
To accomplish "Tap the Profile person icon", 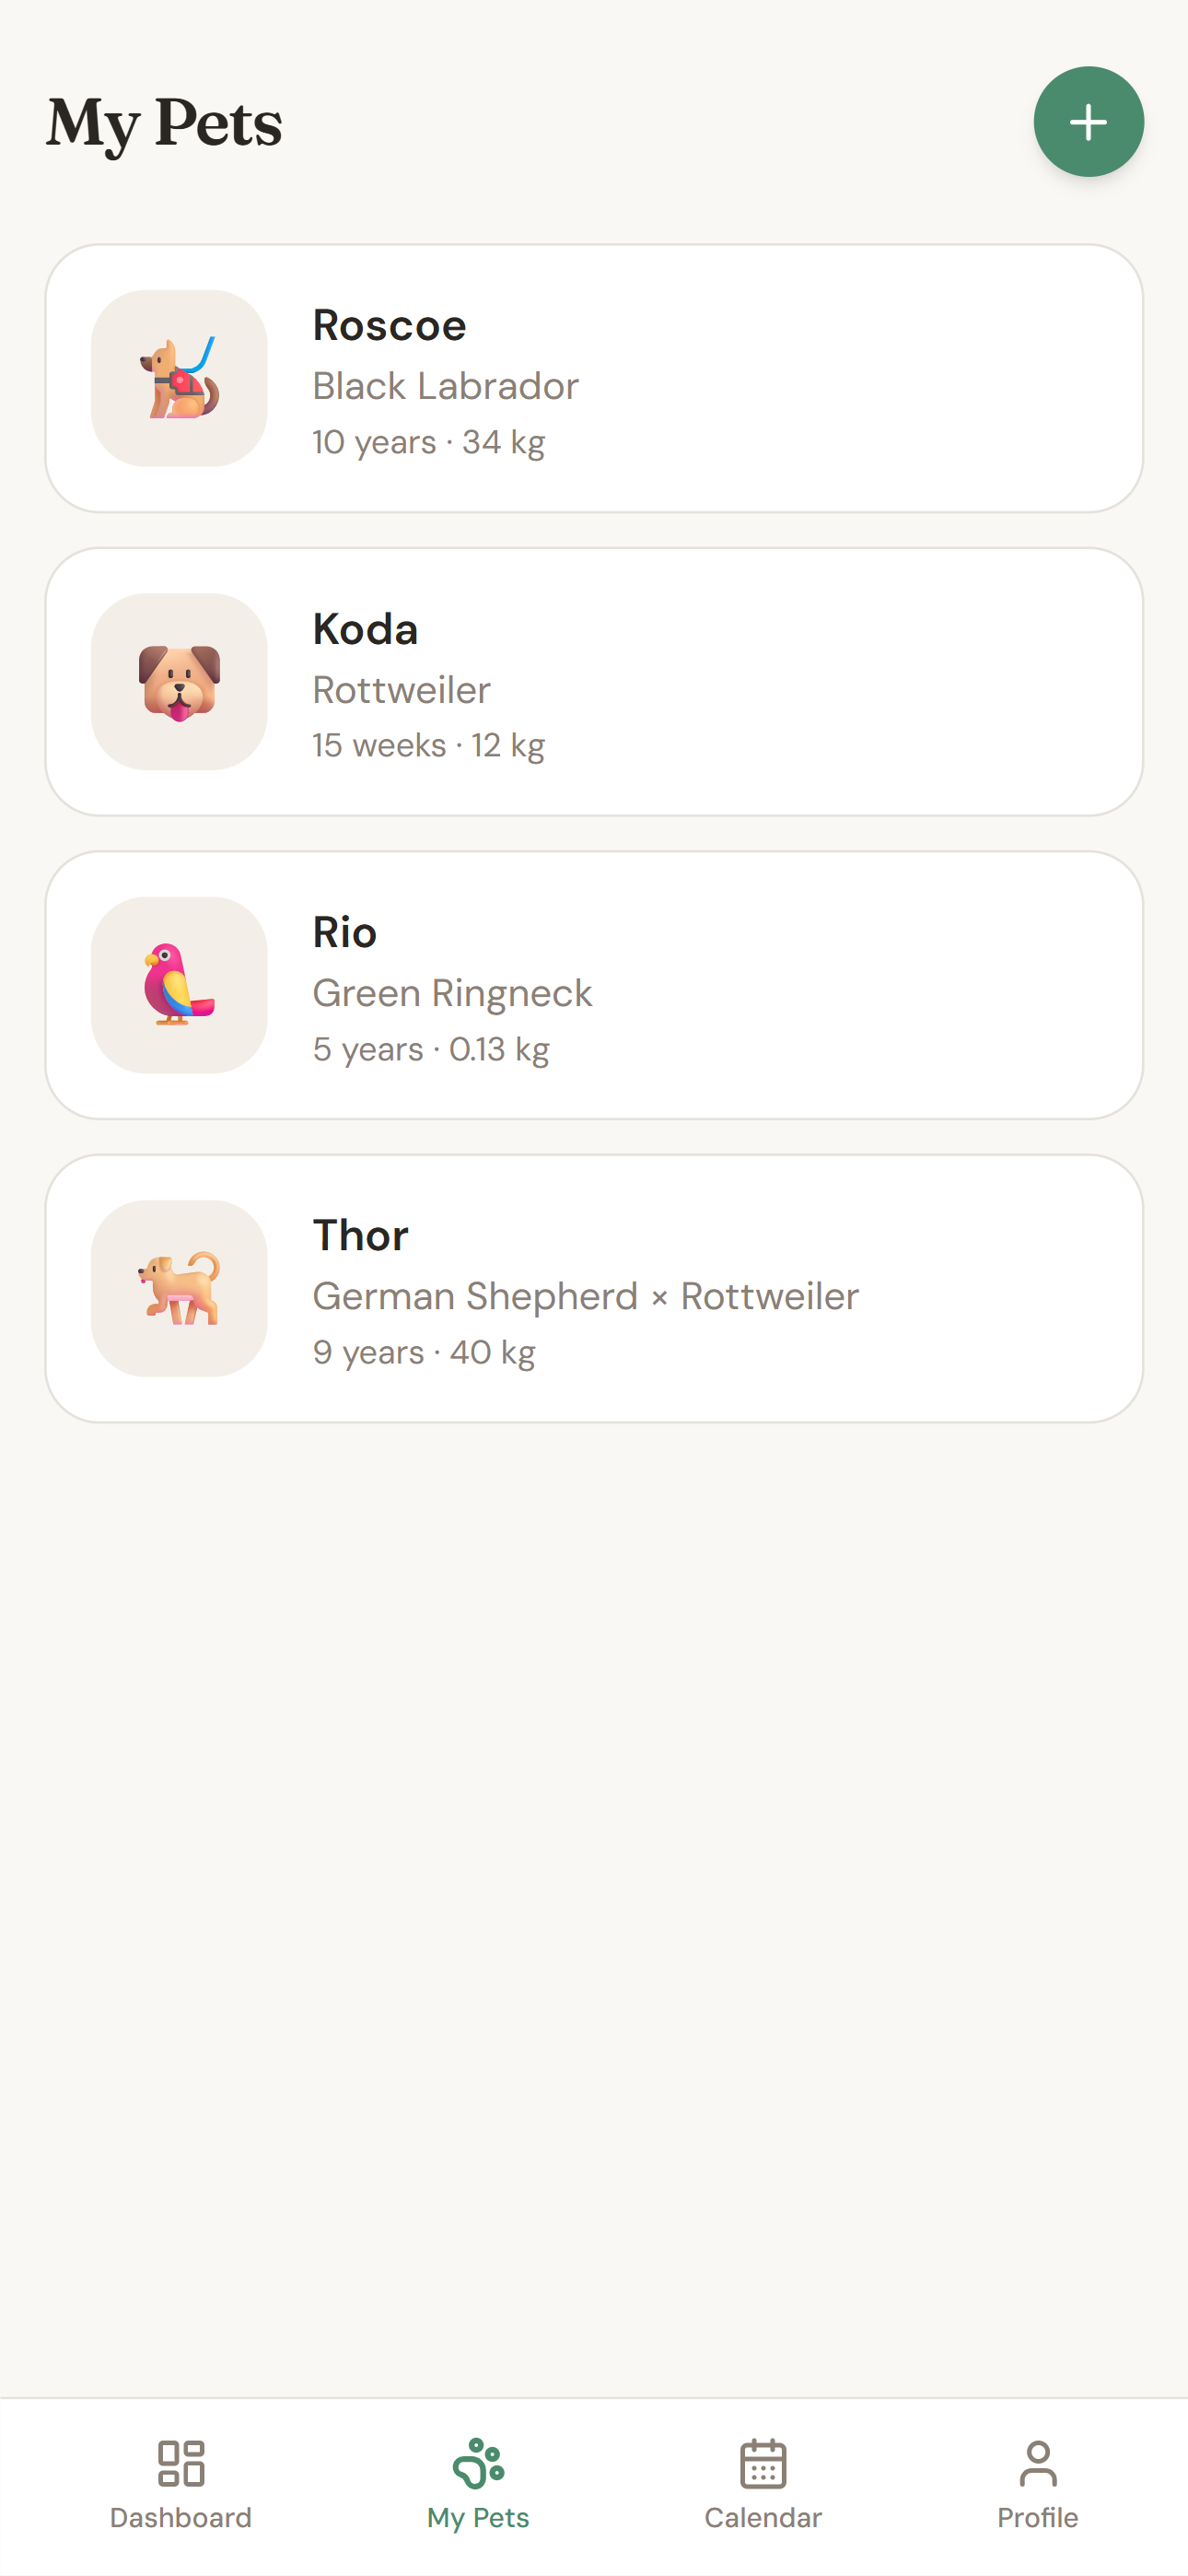I will [x=1037, y=2463].
